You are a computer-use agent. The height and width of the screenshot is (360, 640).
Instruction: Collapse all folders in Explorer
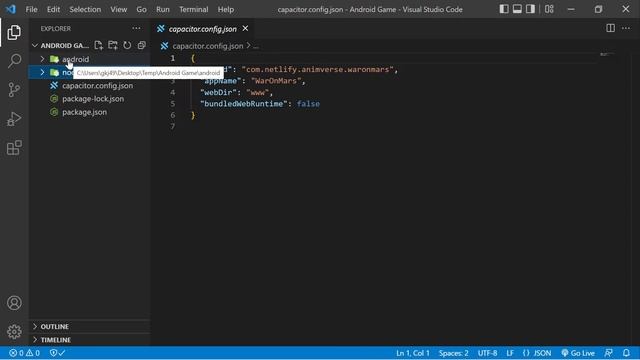(x=142, y=45)
